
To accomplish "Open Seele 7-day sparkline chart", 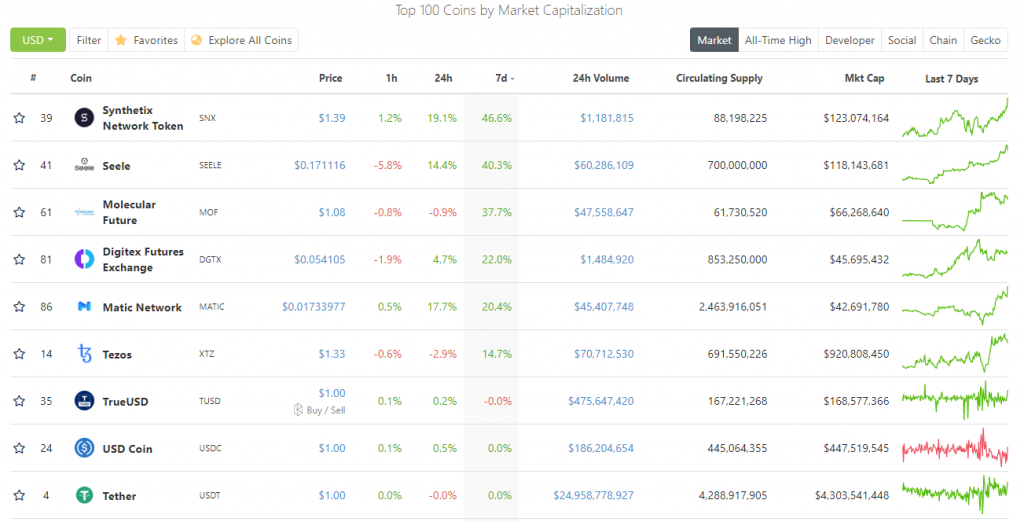I will [x=955, y=165].
